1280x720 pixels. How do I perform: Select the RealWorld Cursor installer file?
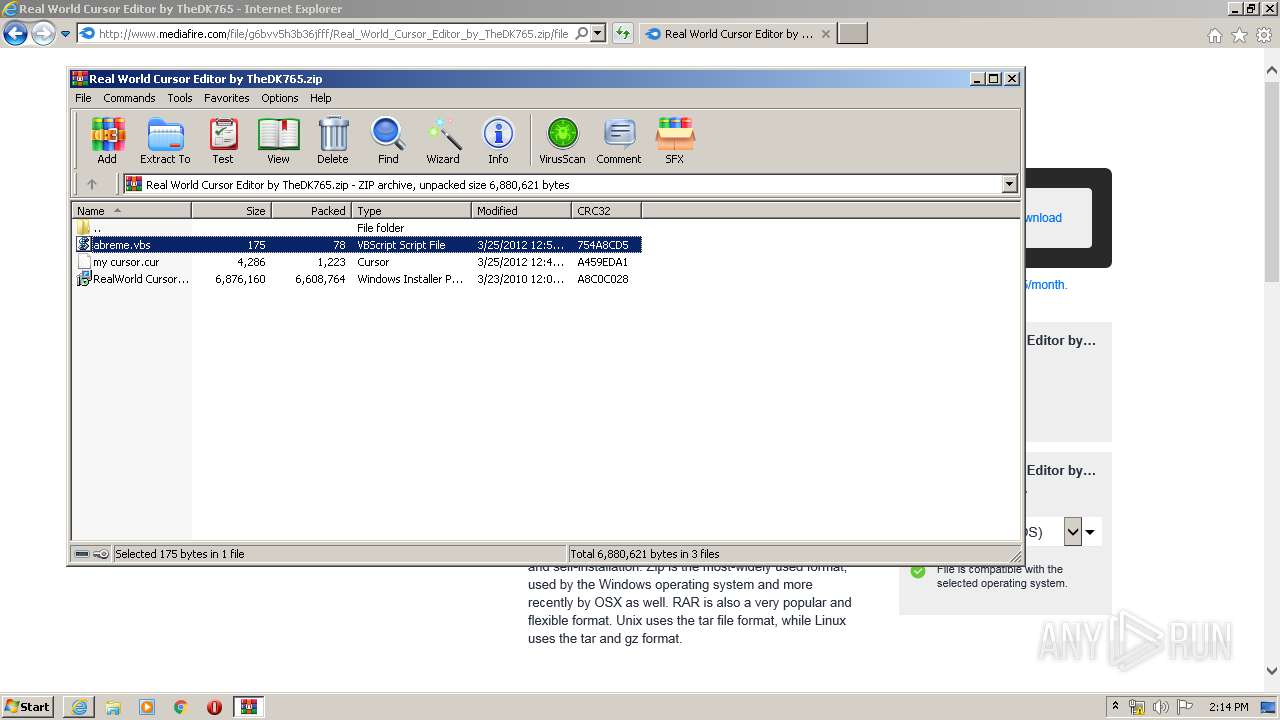[x=358, y=279]
